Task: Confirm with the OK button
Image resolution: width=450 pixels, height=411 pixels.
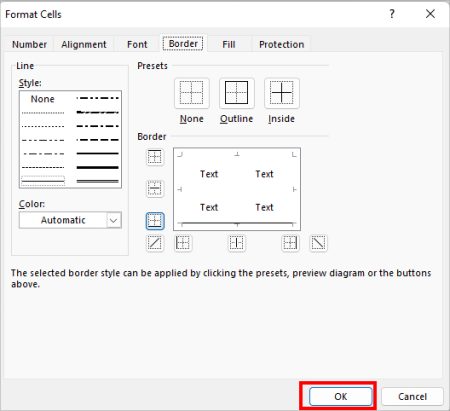Action: 341,396
